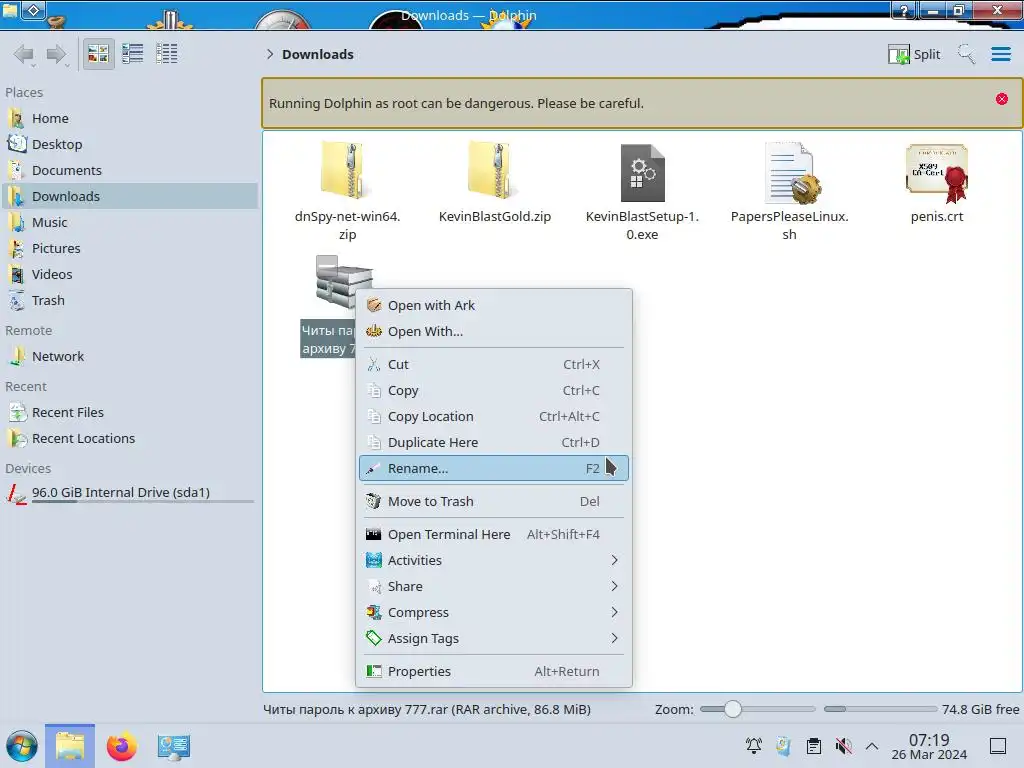The image size is (1024, 768).
Task: Open Recent Locations entry
Action: pos(129,439)
